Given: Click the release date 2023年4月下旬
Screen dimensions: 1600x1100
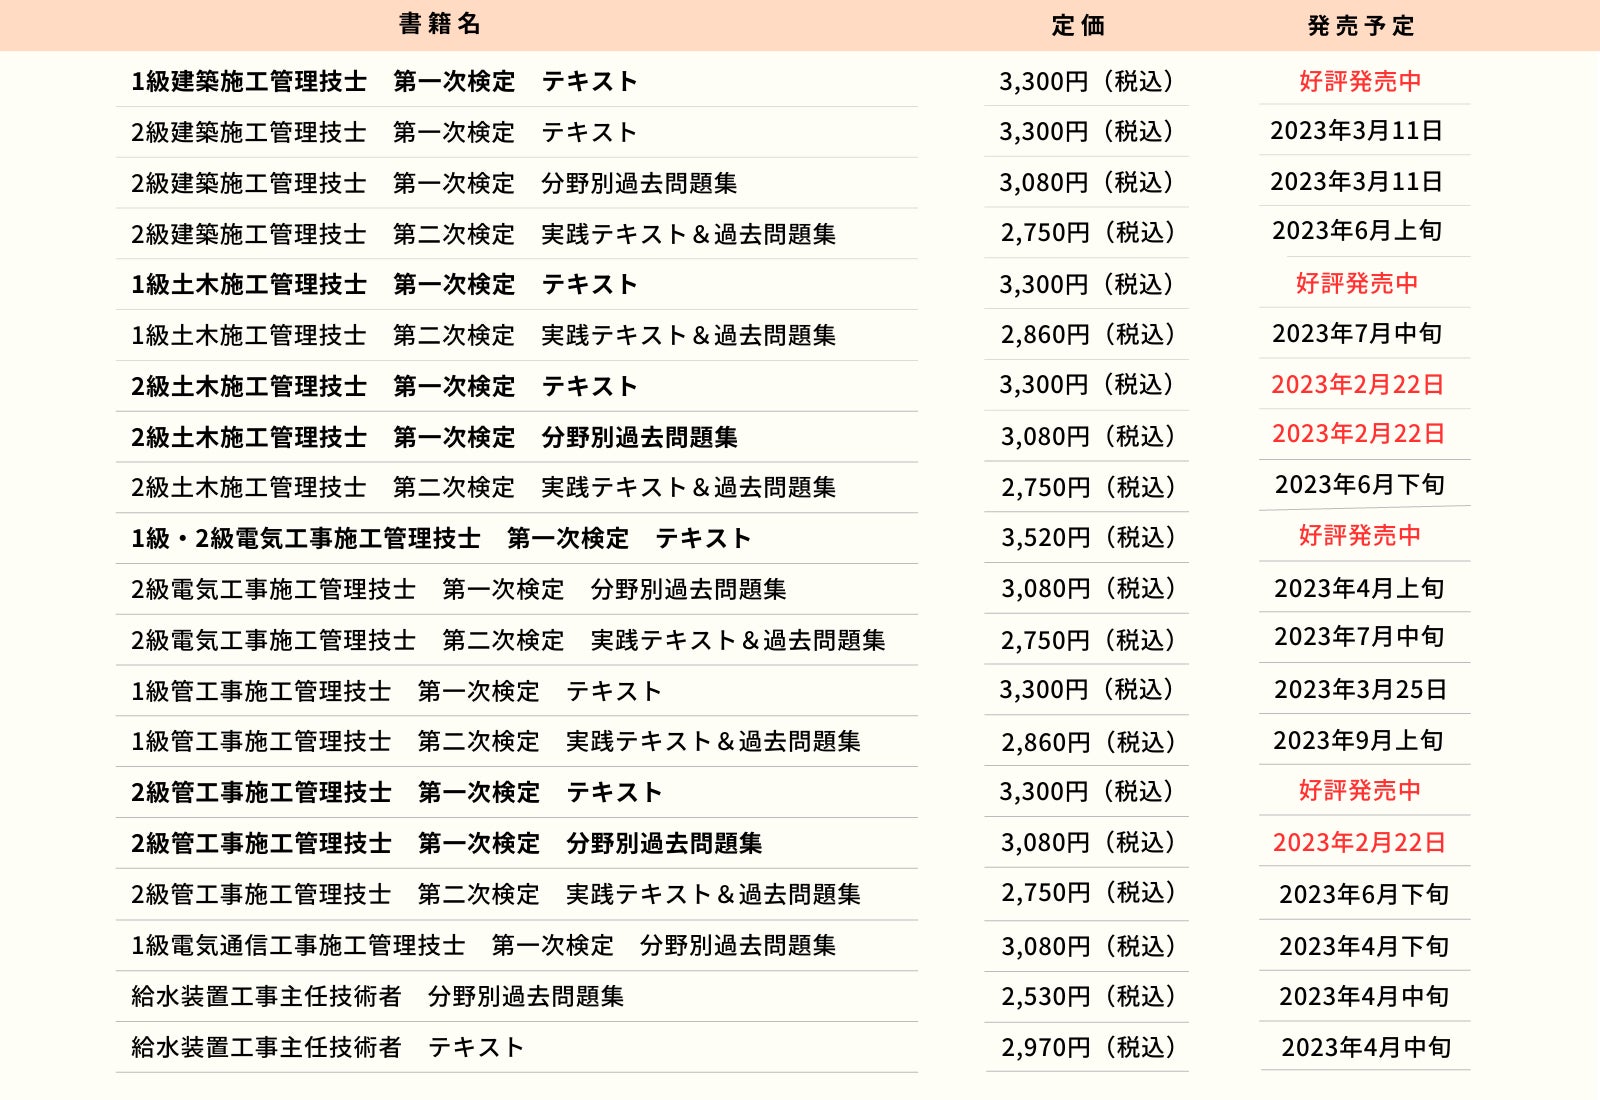Looking at the screenshot, I should (x=1364, y=946).
